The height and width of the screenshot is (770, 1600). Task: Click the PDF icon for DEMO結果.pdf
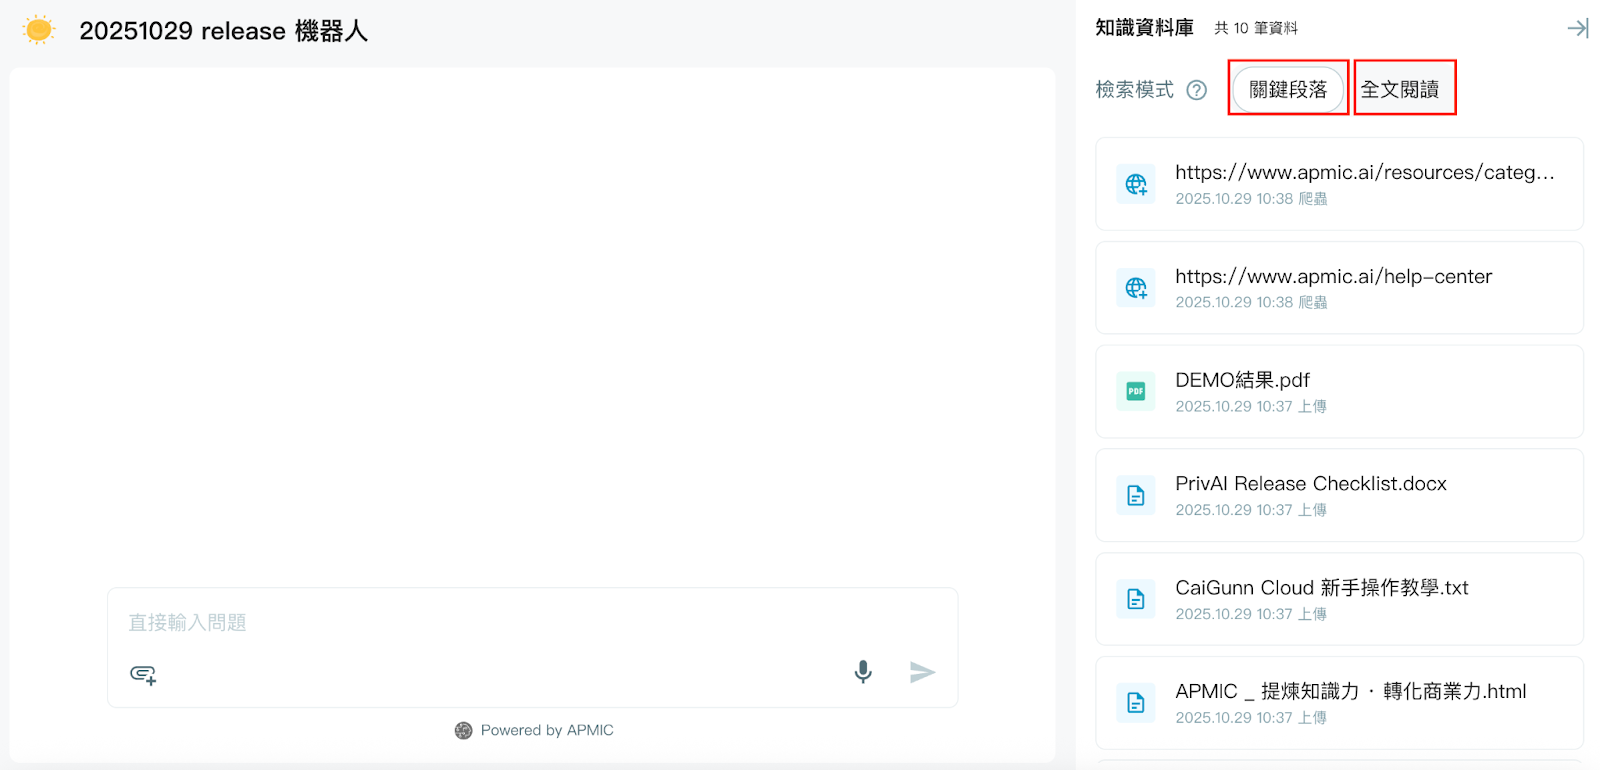click(x=1136, y=392)
